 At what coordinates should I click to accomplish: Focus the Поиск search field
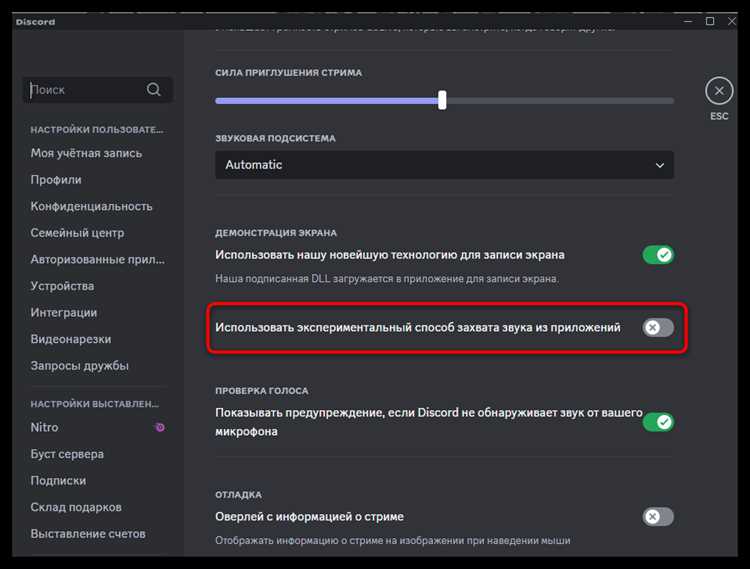pos(98,89)
